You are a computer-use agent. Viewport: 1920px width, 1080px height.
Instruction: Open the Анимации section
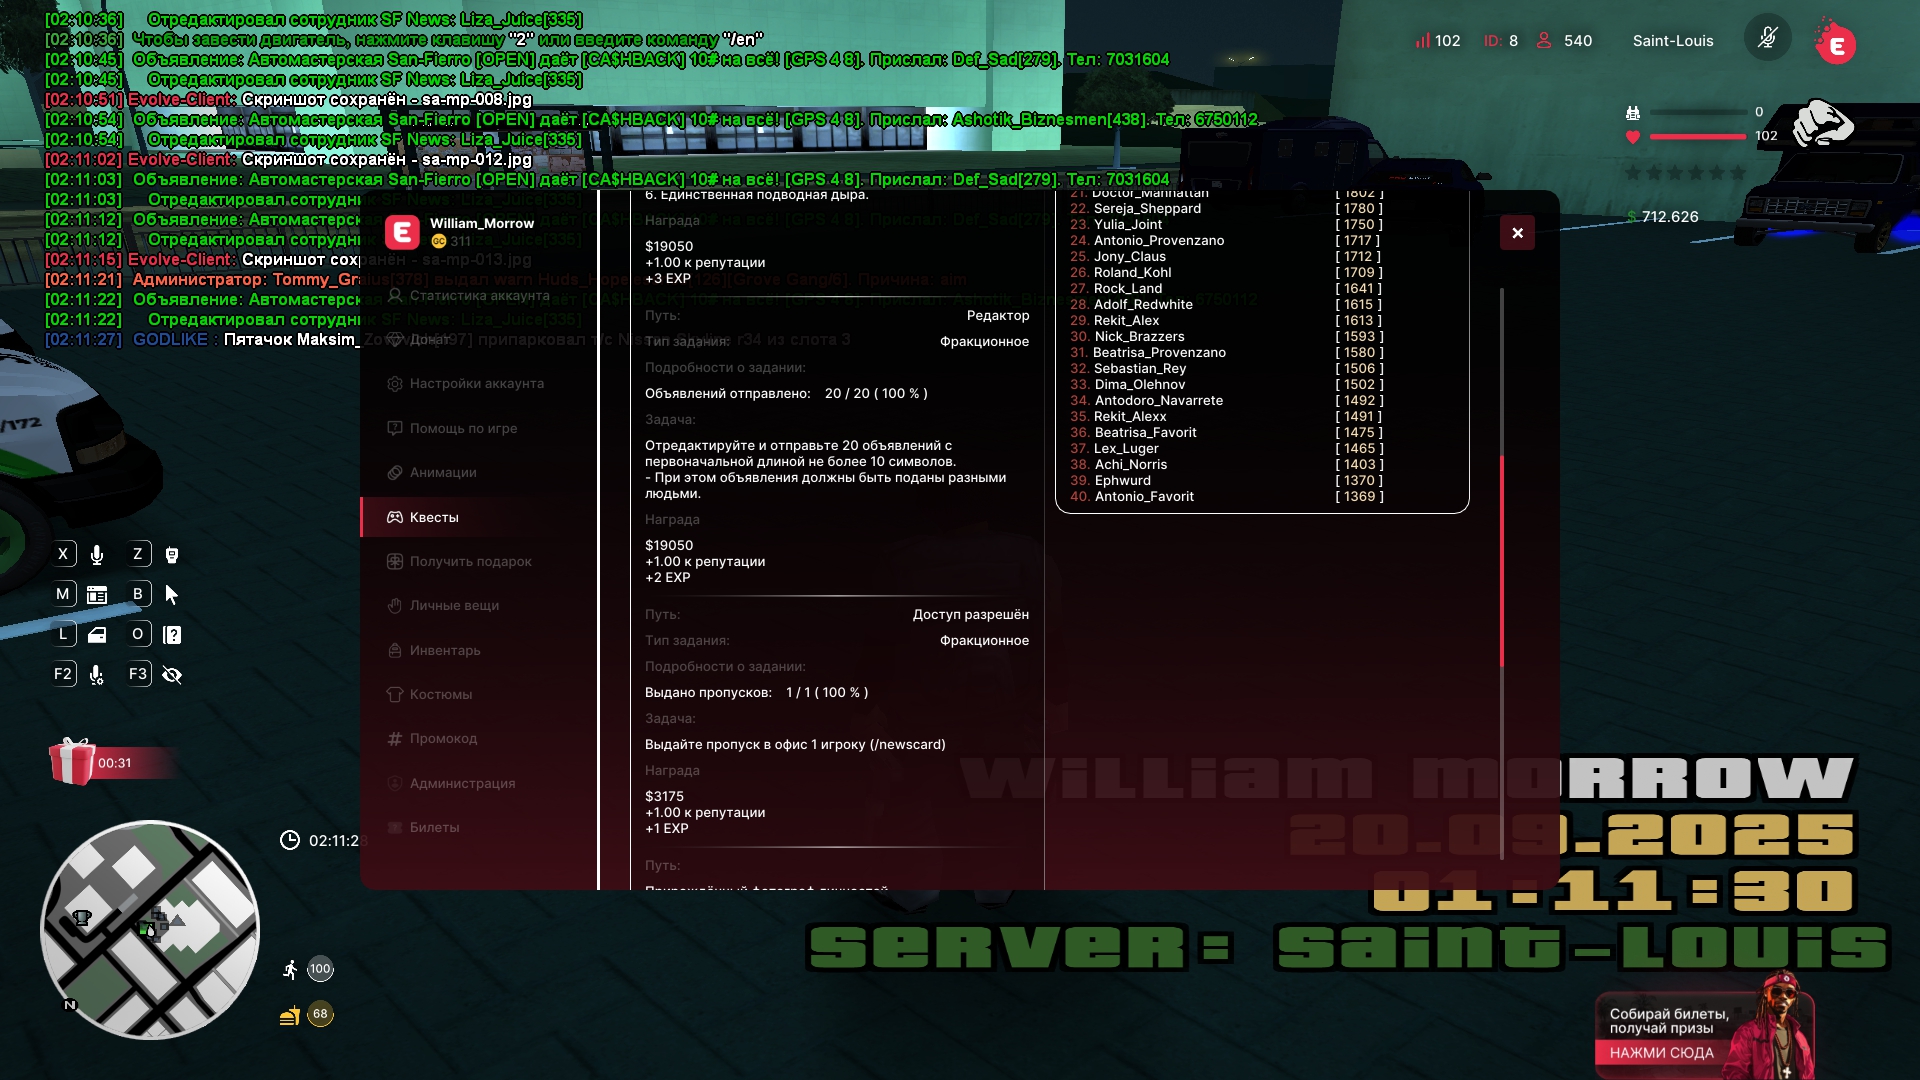442,473
